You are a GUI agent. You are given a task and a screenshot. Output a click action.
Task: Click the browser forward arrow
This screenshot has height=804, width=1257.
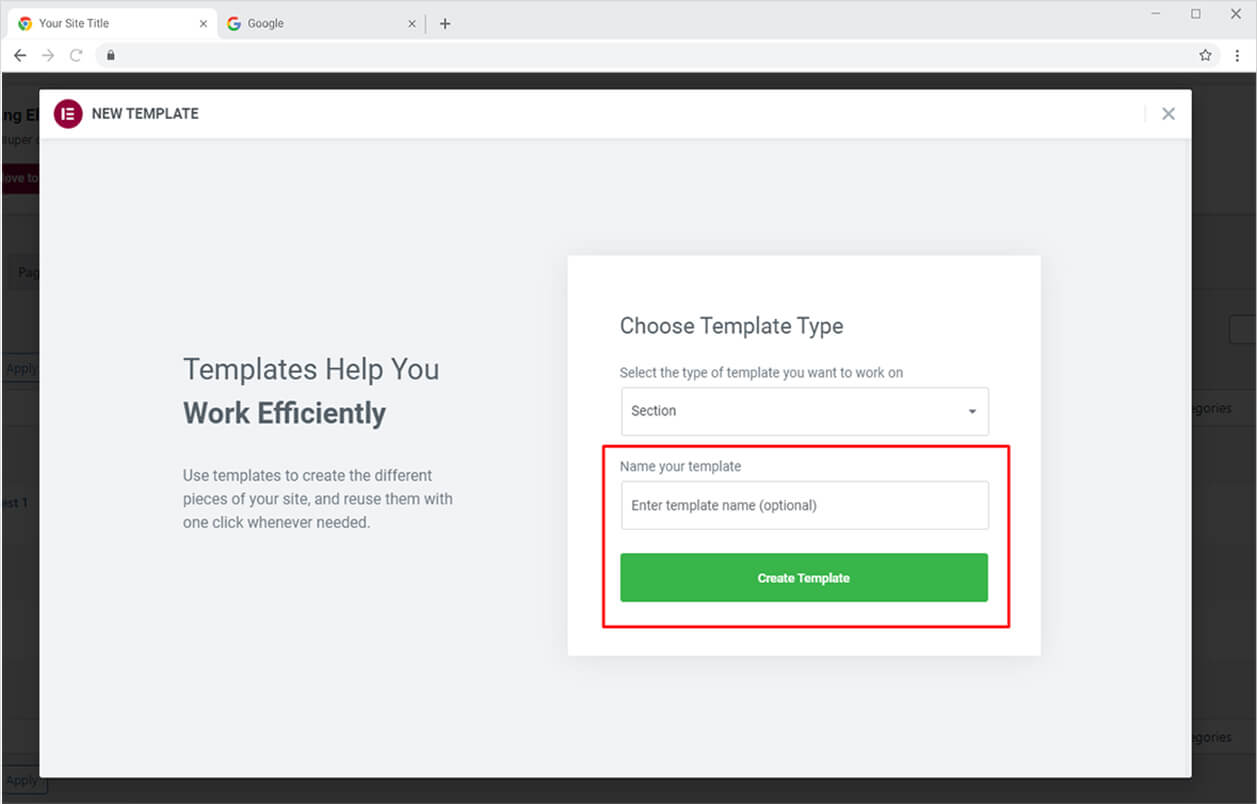(x=48, y=55)
